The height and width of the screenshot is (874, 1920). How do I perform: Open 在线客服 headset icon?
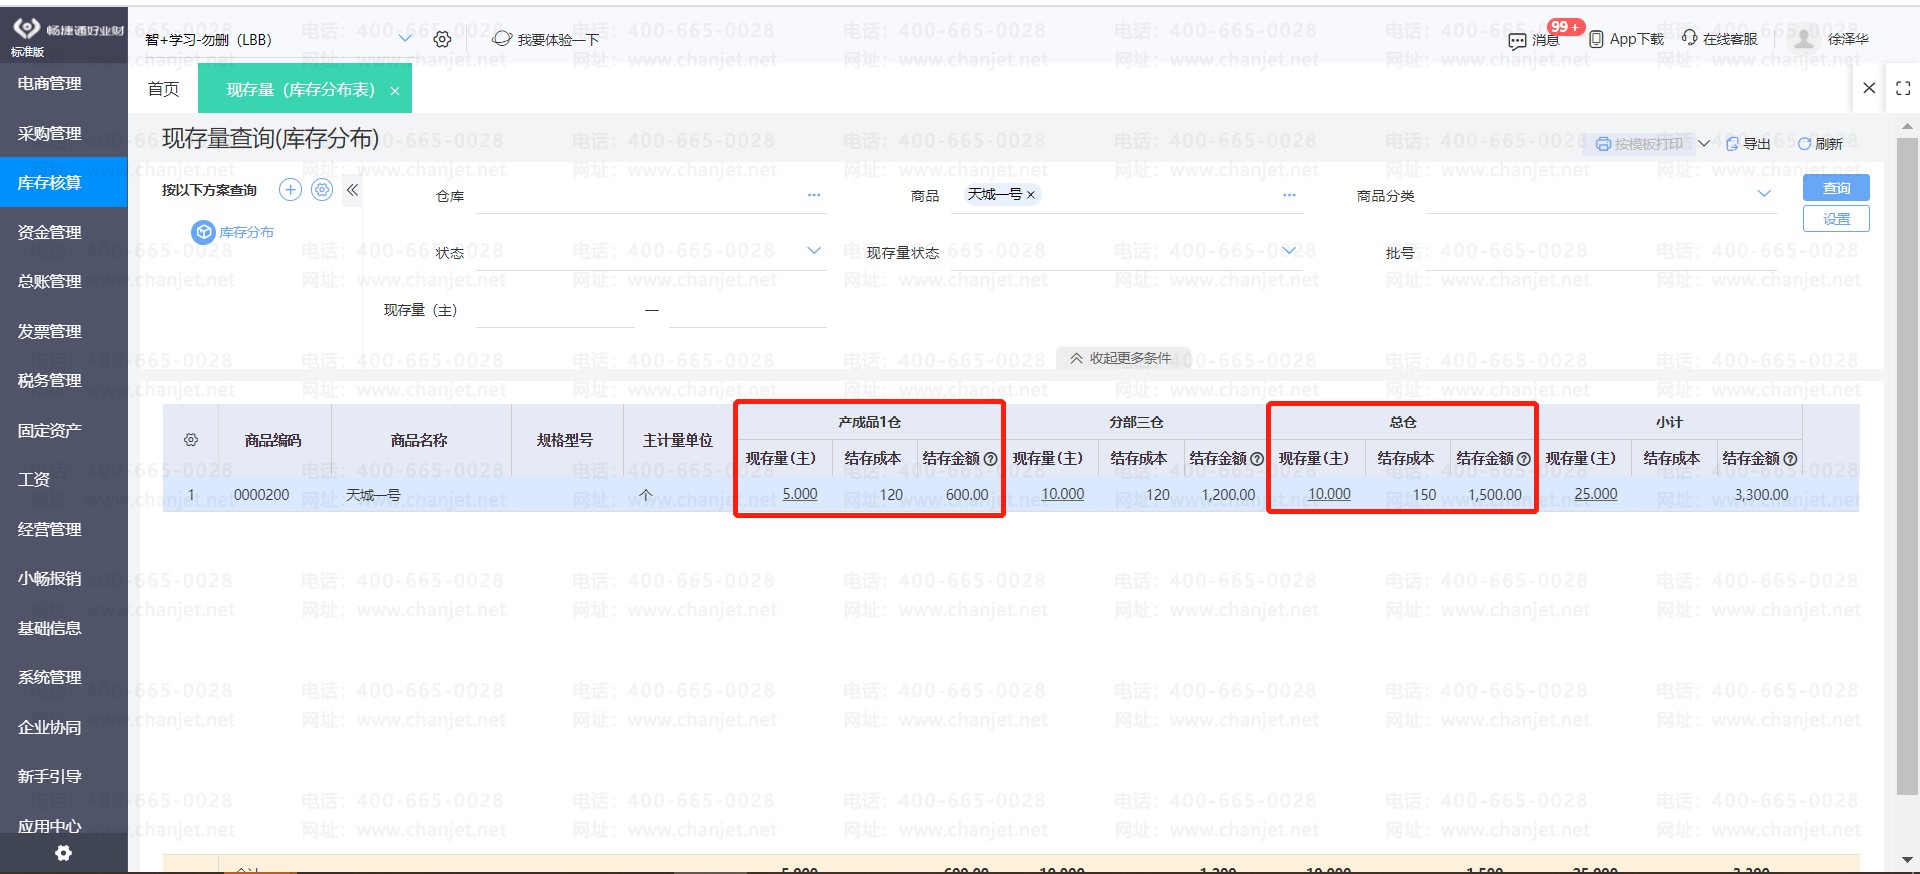(x=1689, y=38)
